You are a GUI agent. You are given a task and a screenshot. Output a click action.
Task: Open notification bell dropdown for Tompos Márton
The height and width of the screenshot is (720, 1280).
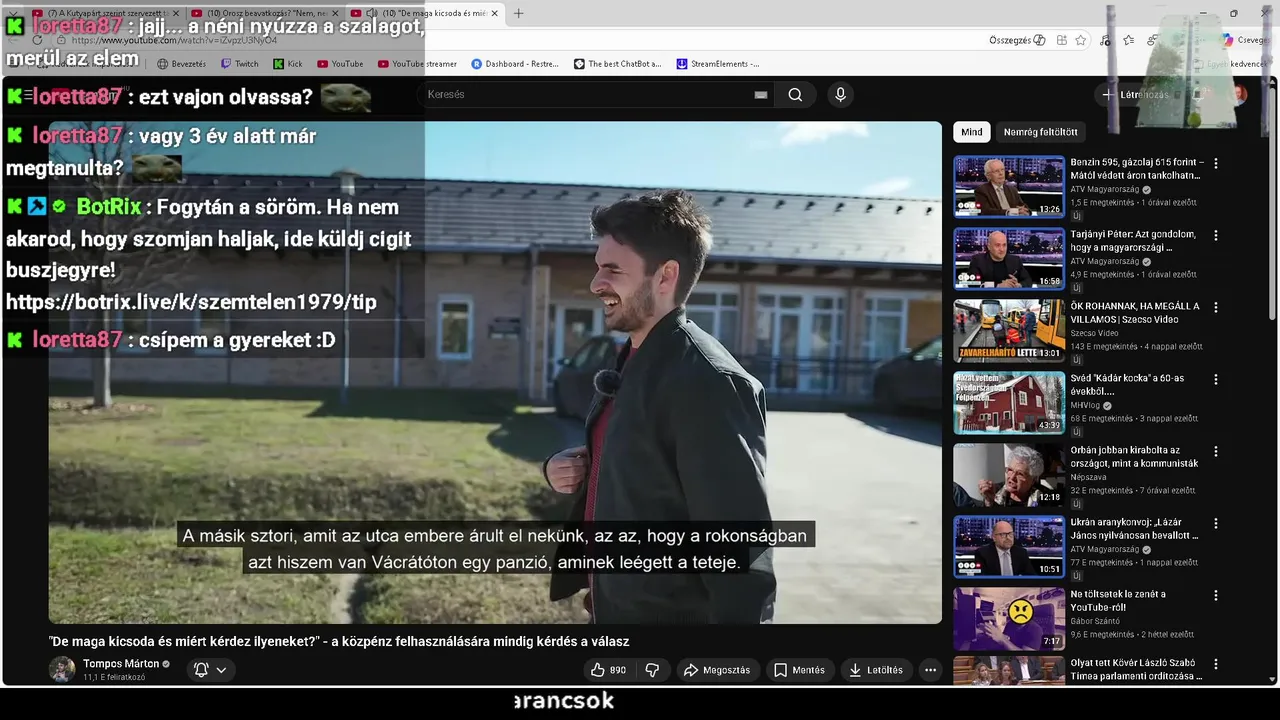[x=210, y=670]
